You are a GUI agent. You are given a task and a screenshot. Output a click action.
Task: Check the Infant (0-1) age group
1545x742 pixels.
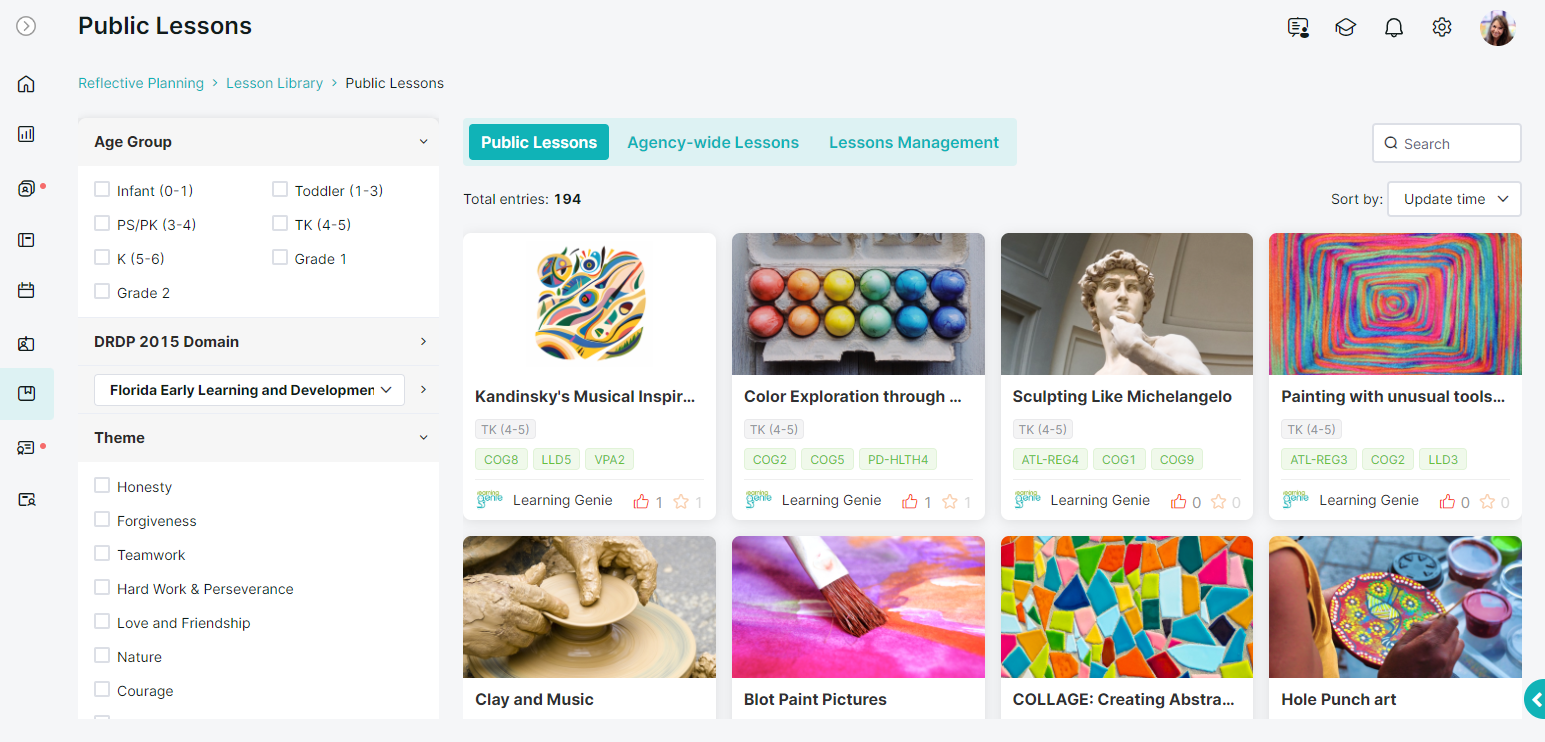102,189
